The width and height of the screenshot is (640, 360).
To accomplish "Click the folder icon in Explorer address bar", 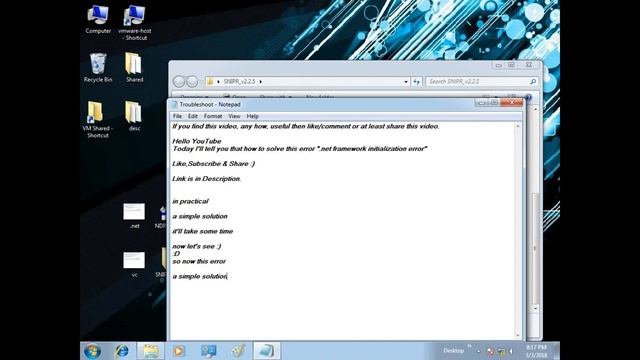I will click(x=210, y=82).
